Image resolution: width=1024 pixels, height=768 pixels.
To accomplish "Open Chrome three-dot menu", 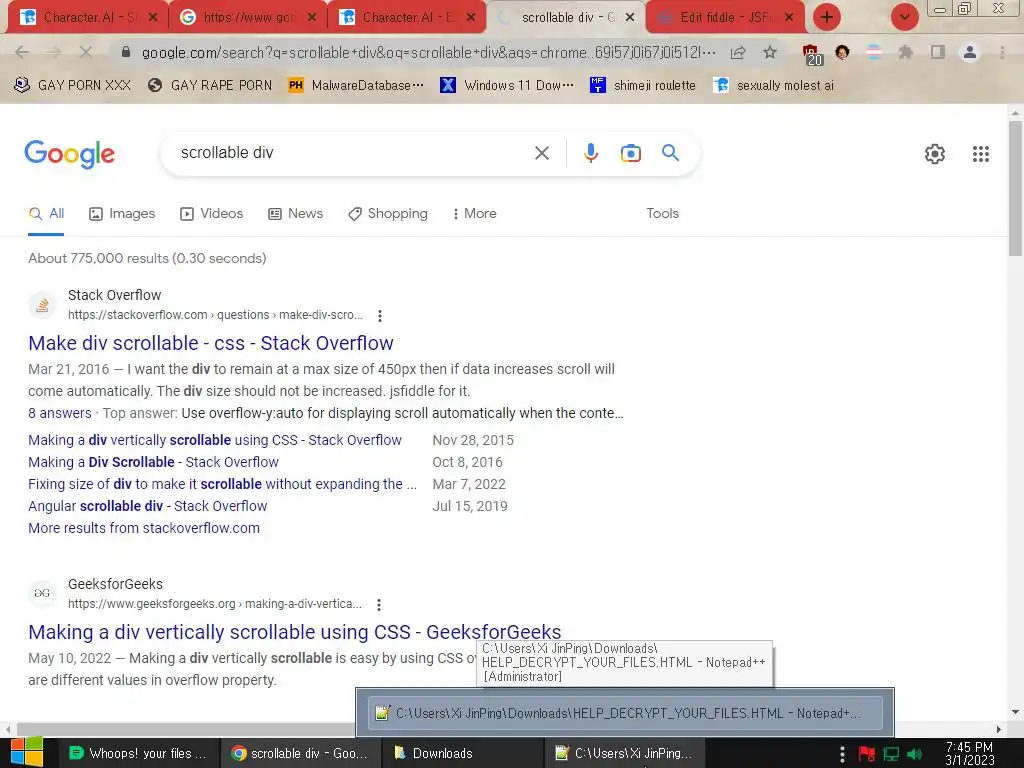I will click(x=1002, y=52).
